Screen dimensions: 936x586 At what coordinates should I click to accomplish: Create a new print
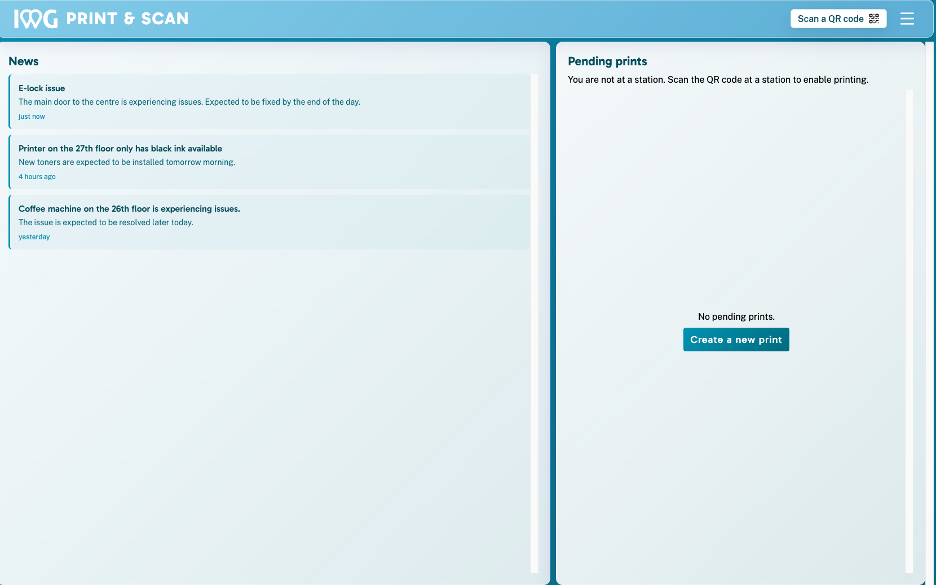(x=736, y=340)
